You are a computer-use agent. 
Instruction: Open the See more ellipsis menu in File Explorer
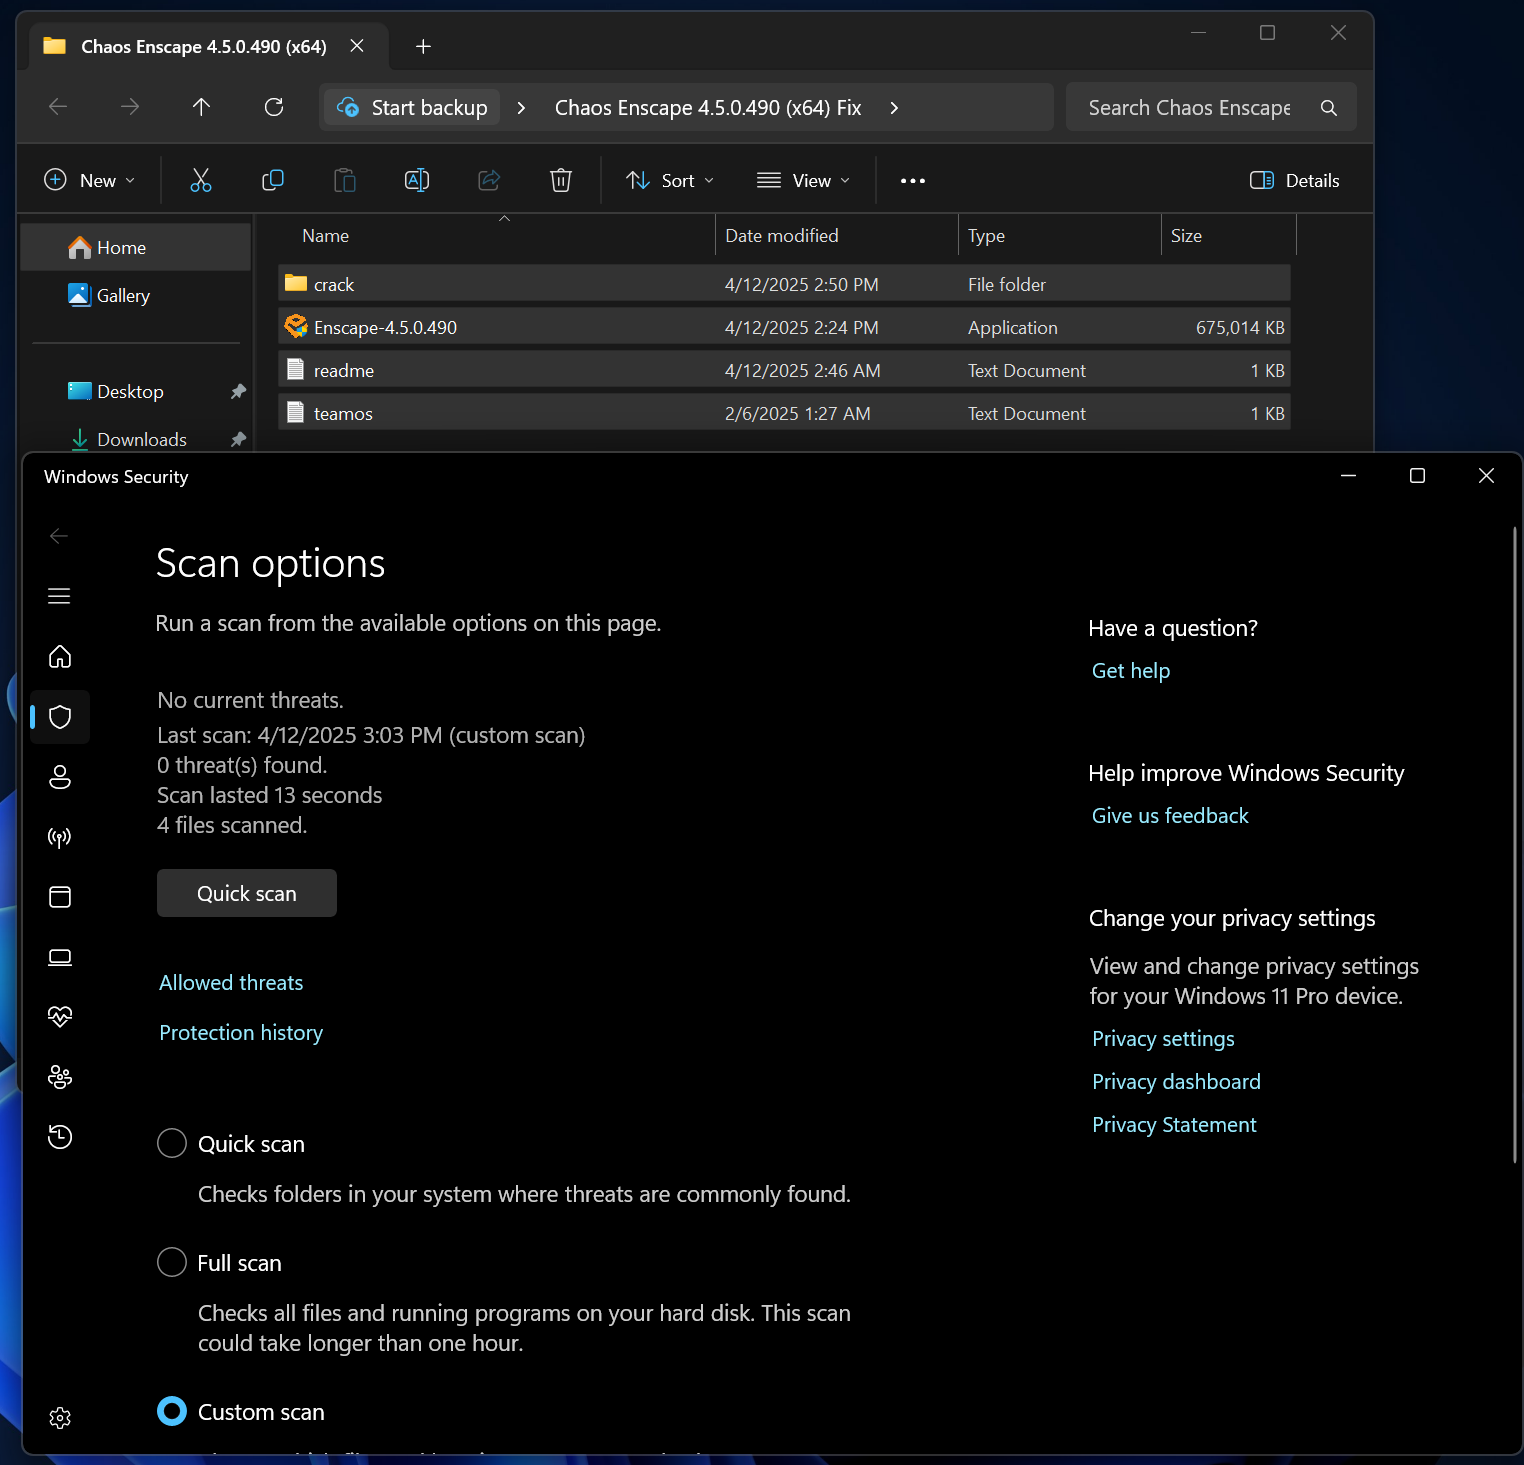tap(913, 181)
